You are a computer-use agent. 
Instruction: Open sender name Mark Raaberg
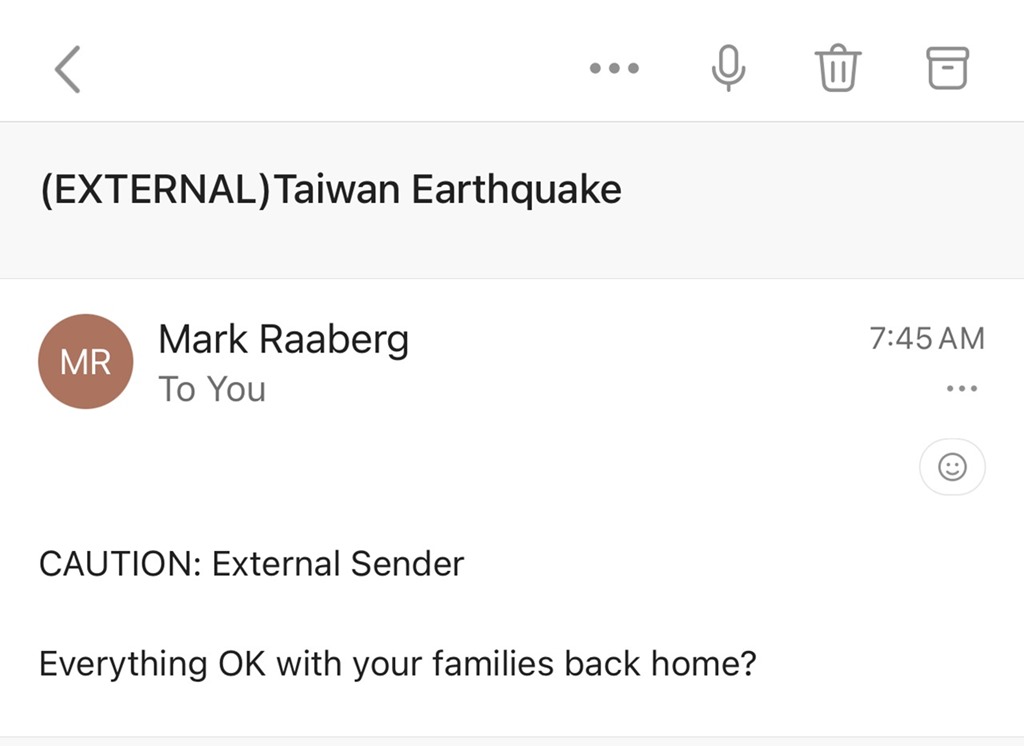pyautogui.click(x=283, y=340)
